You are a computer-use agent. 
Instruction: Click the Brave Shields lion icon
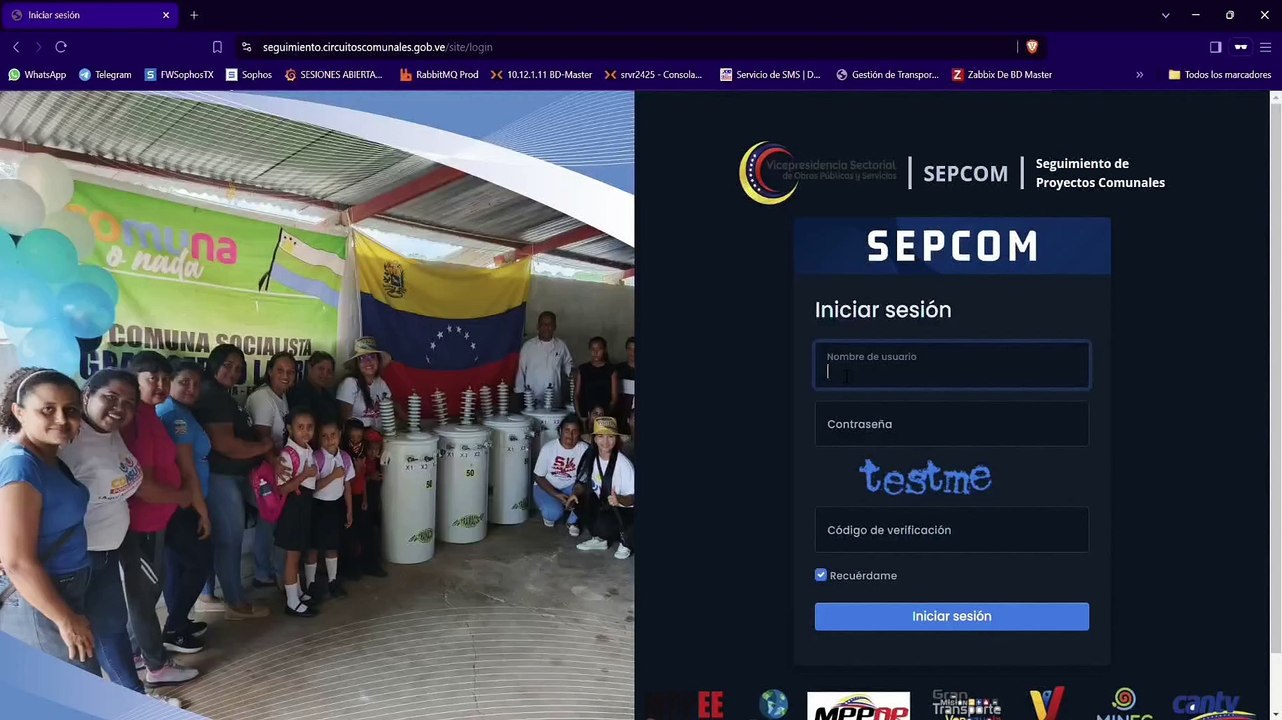1032,47
